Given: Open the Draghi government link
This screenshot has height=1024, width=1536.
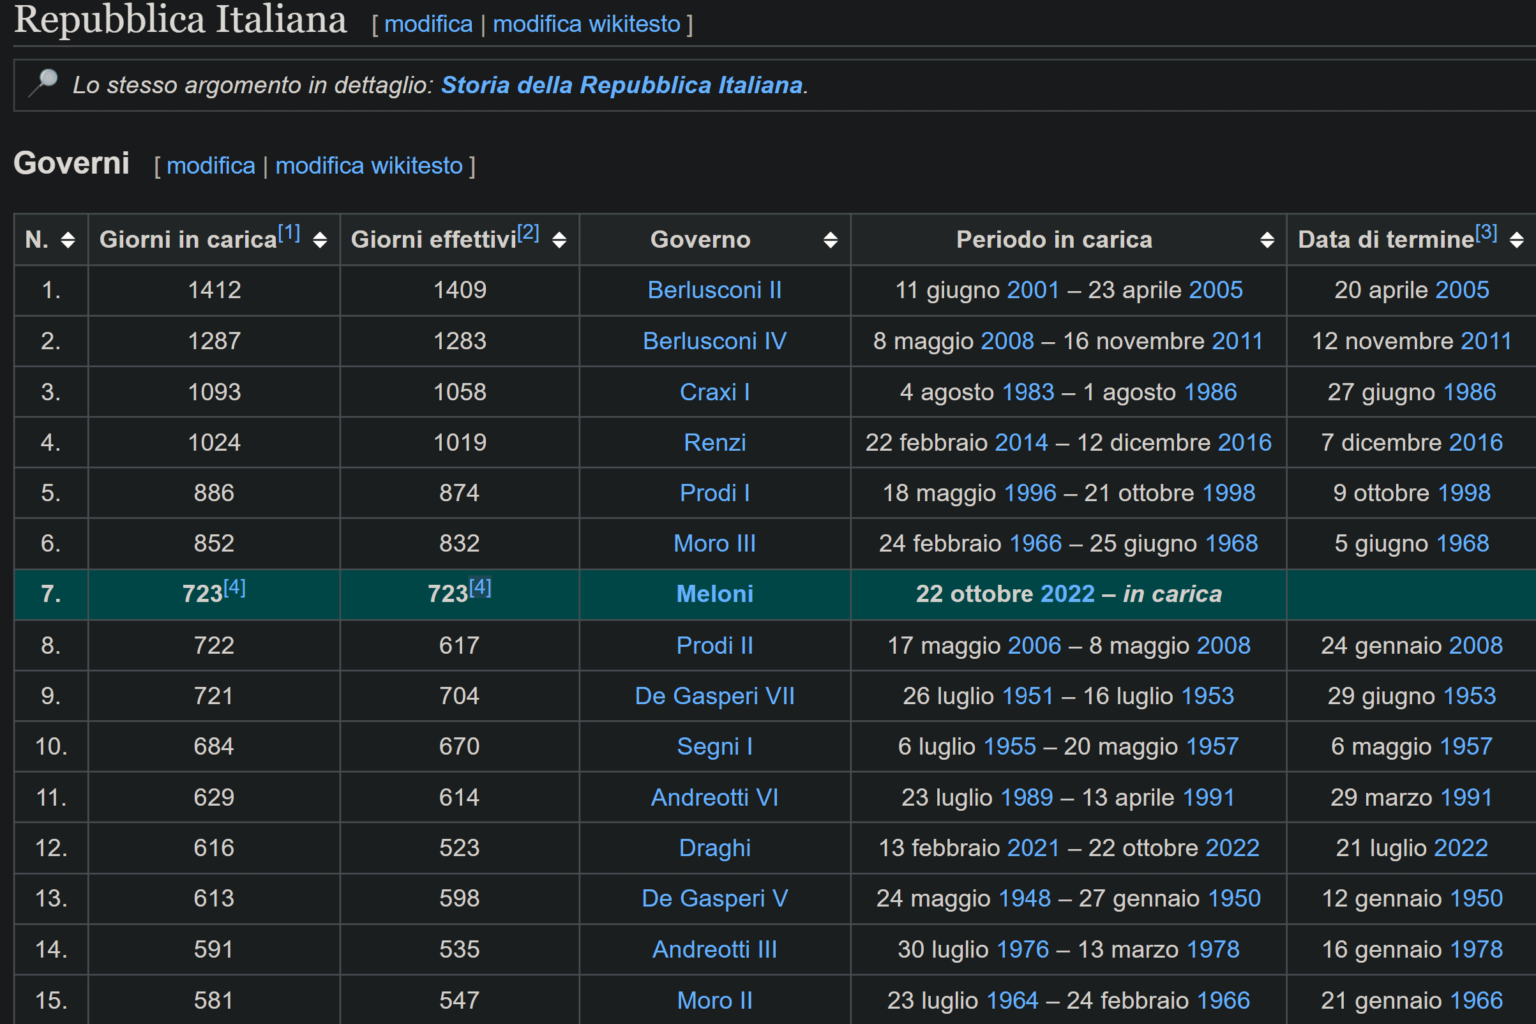Looking at the screenshot, I should tap(715, 848).
